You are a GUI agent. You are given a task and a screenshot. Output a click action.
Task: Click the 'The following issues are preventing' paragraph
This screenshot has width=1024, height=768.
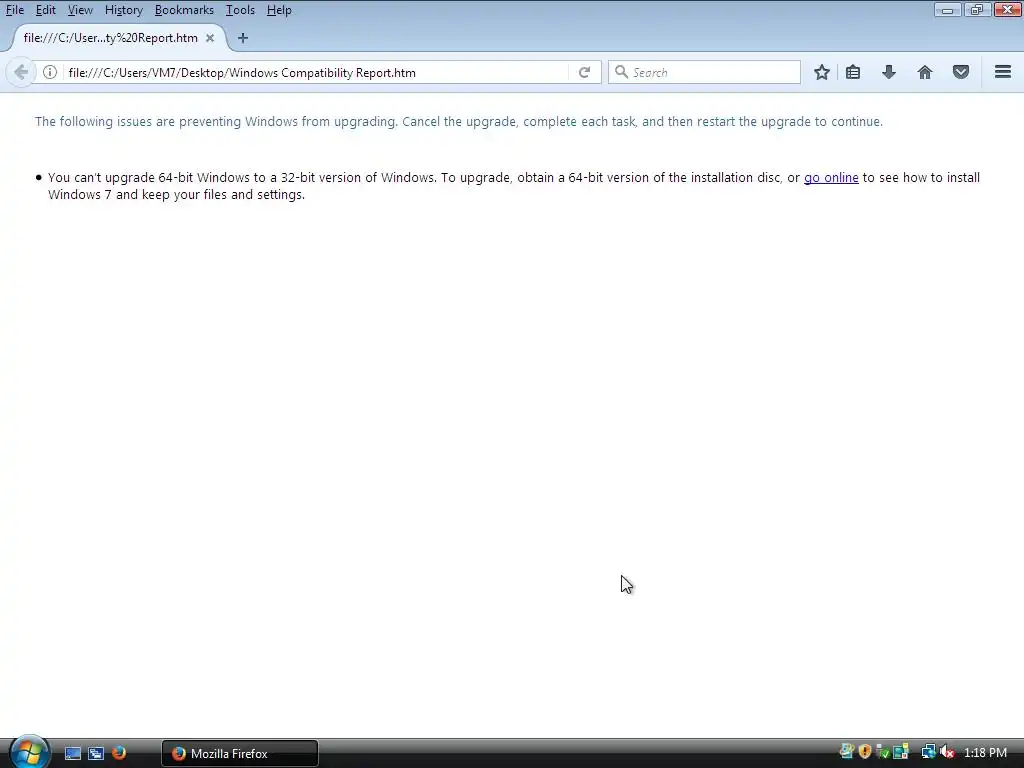458,121
